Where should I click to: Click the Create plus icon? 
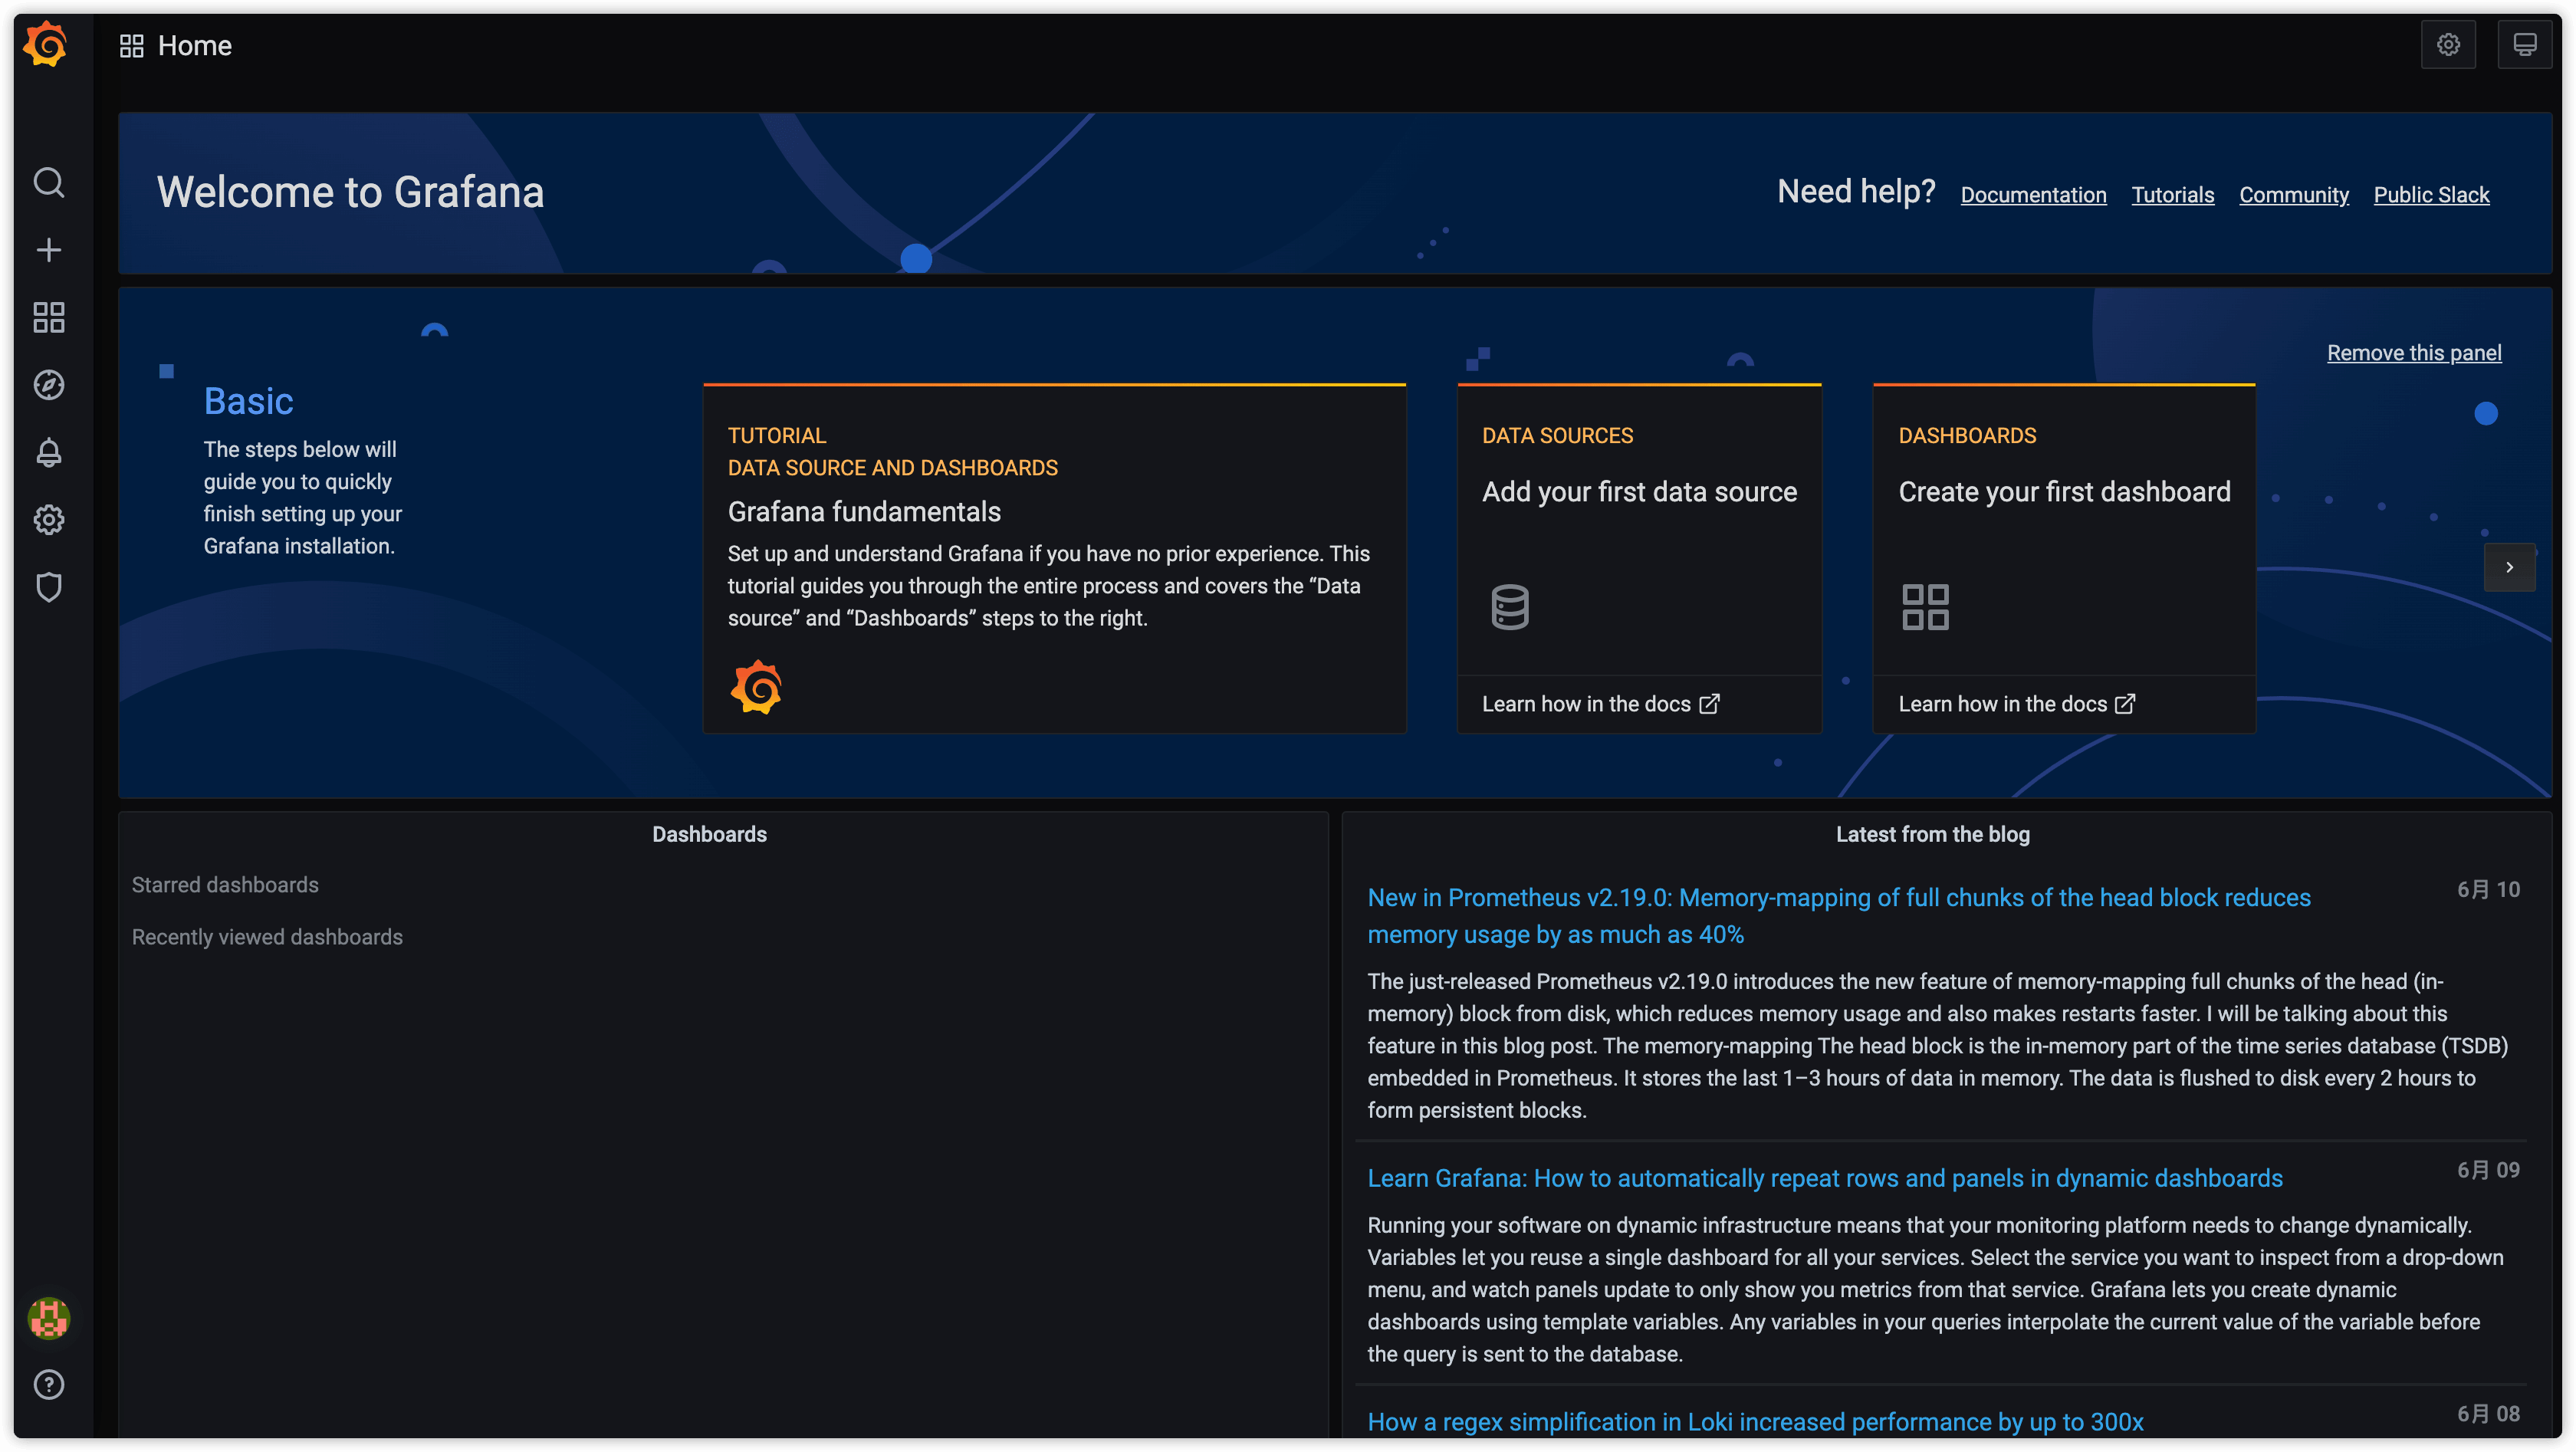[x=49, y=250]
